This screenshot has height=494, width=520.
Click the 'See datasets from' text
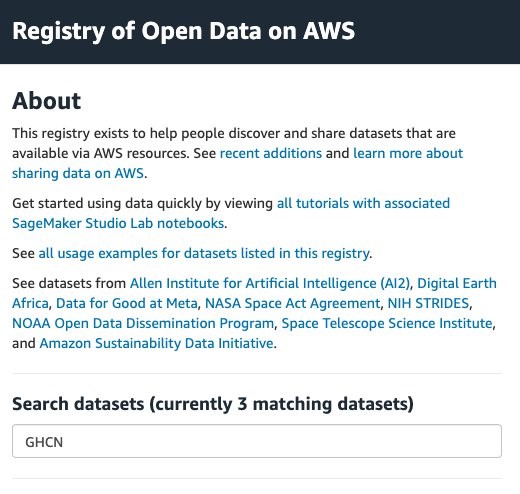coord(69,283)
